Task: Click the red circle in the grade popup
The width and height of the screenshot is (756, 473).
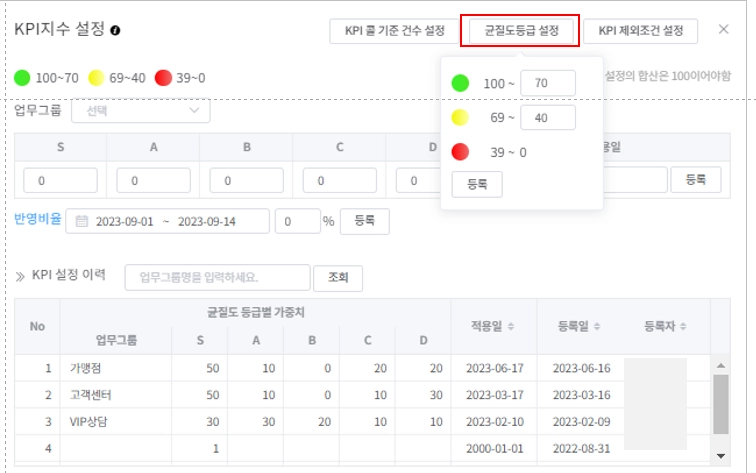Action: 460,151
